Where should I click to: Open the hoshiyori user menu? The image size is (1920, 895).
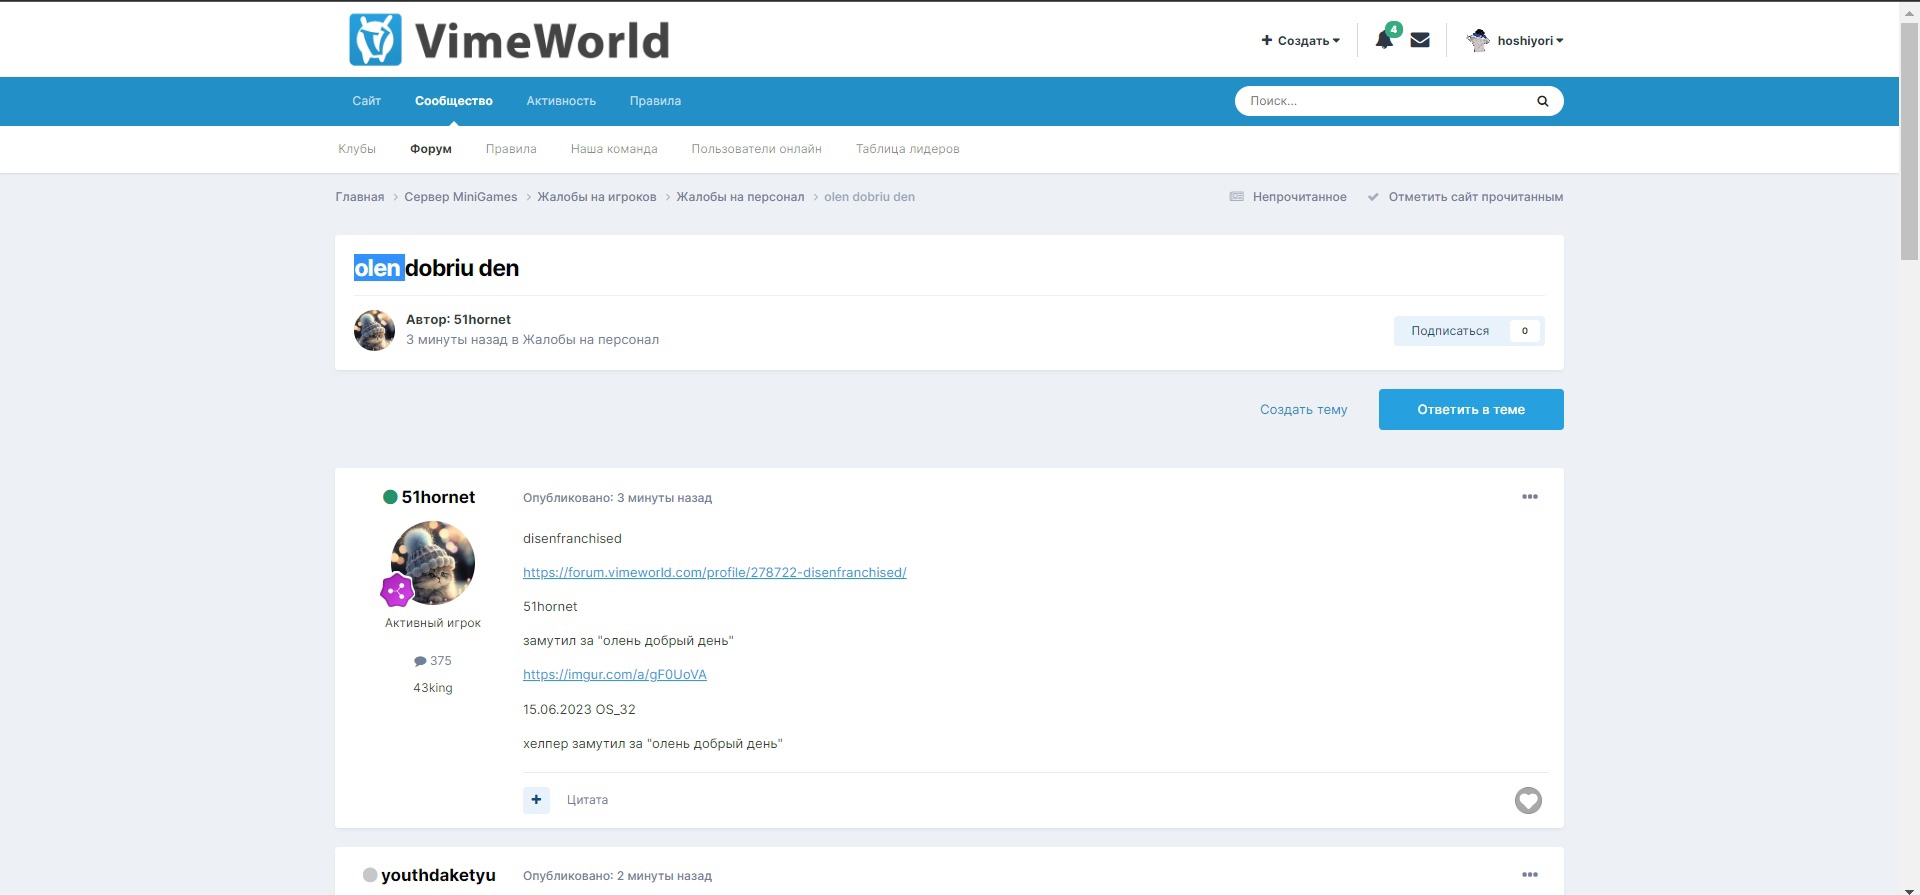tap(1515, 41)
